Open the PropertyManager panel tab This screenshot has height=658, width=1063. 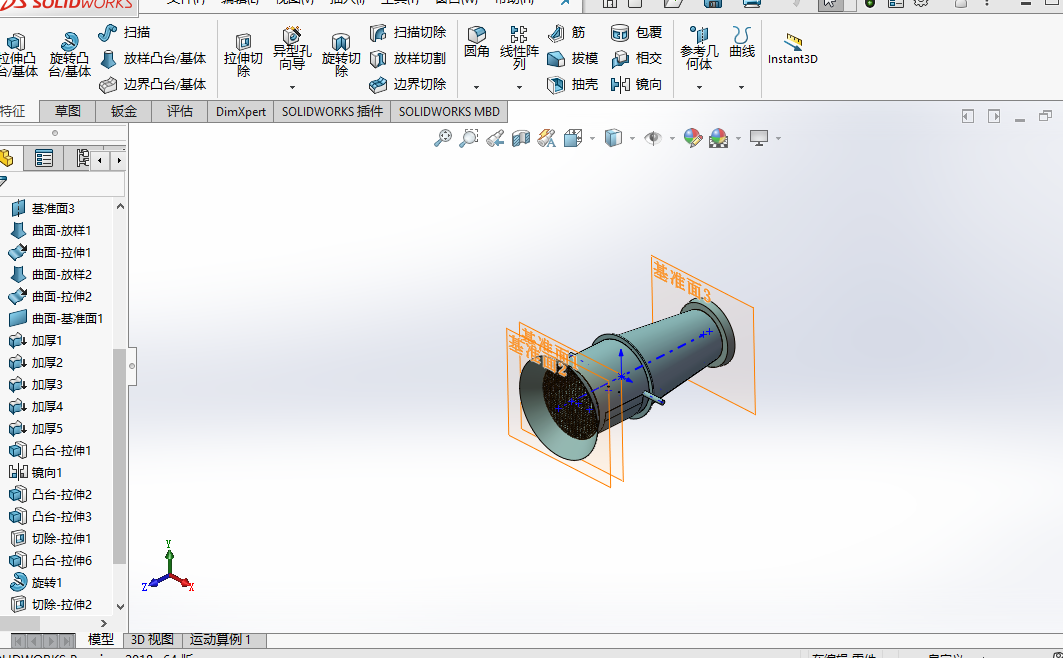tap(44, 158)
